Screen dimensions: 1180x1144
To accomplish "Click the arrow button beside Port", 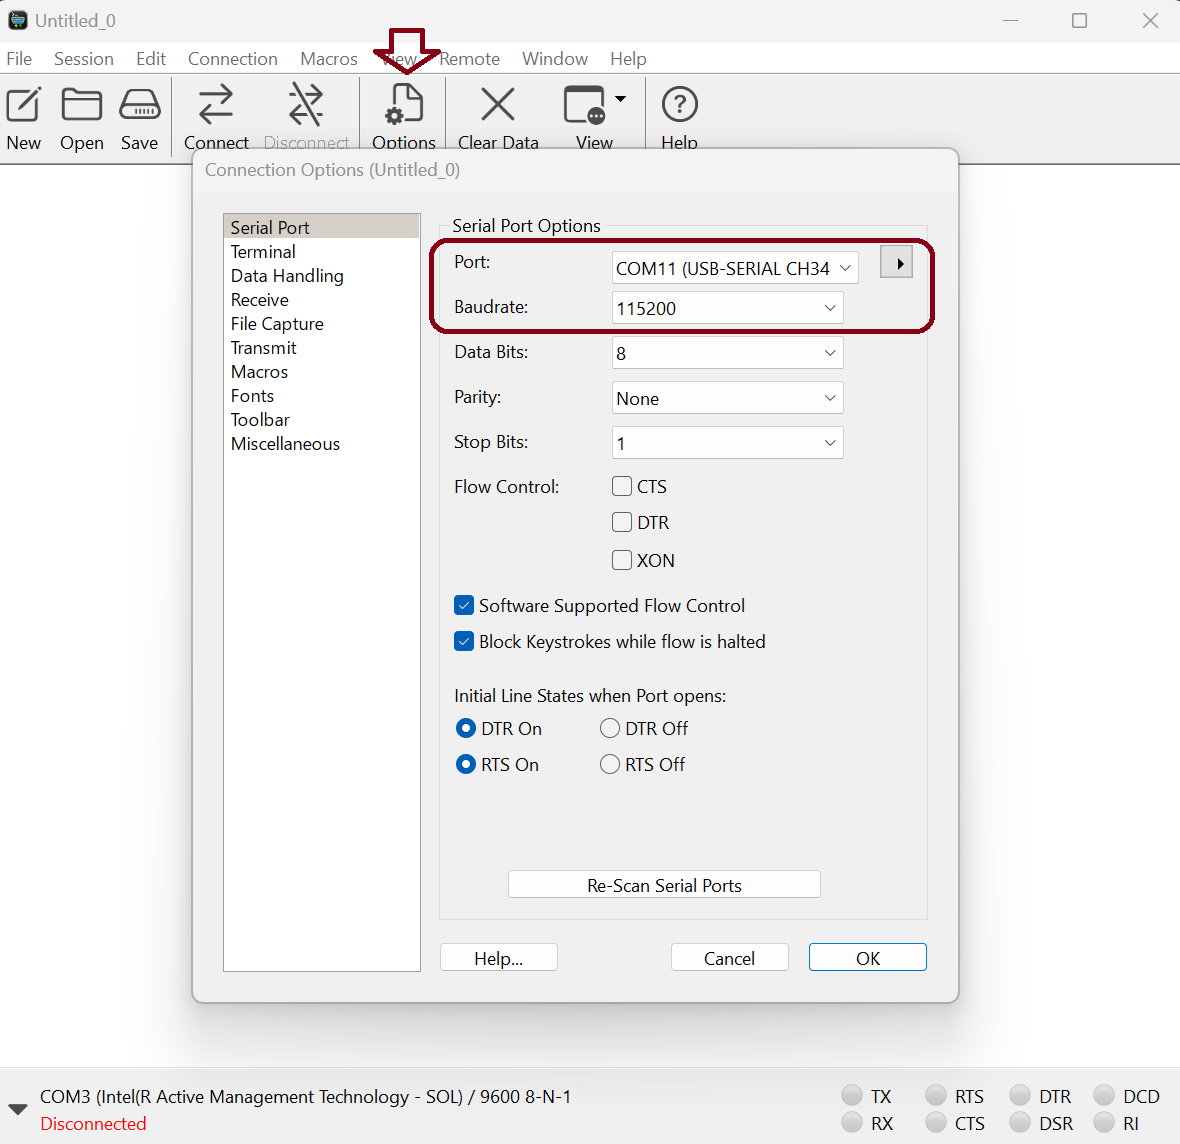I will pos(897,263).
